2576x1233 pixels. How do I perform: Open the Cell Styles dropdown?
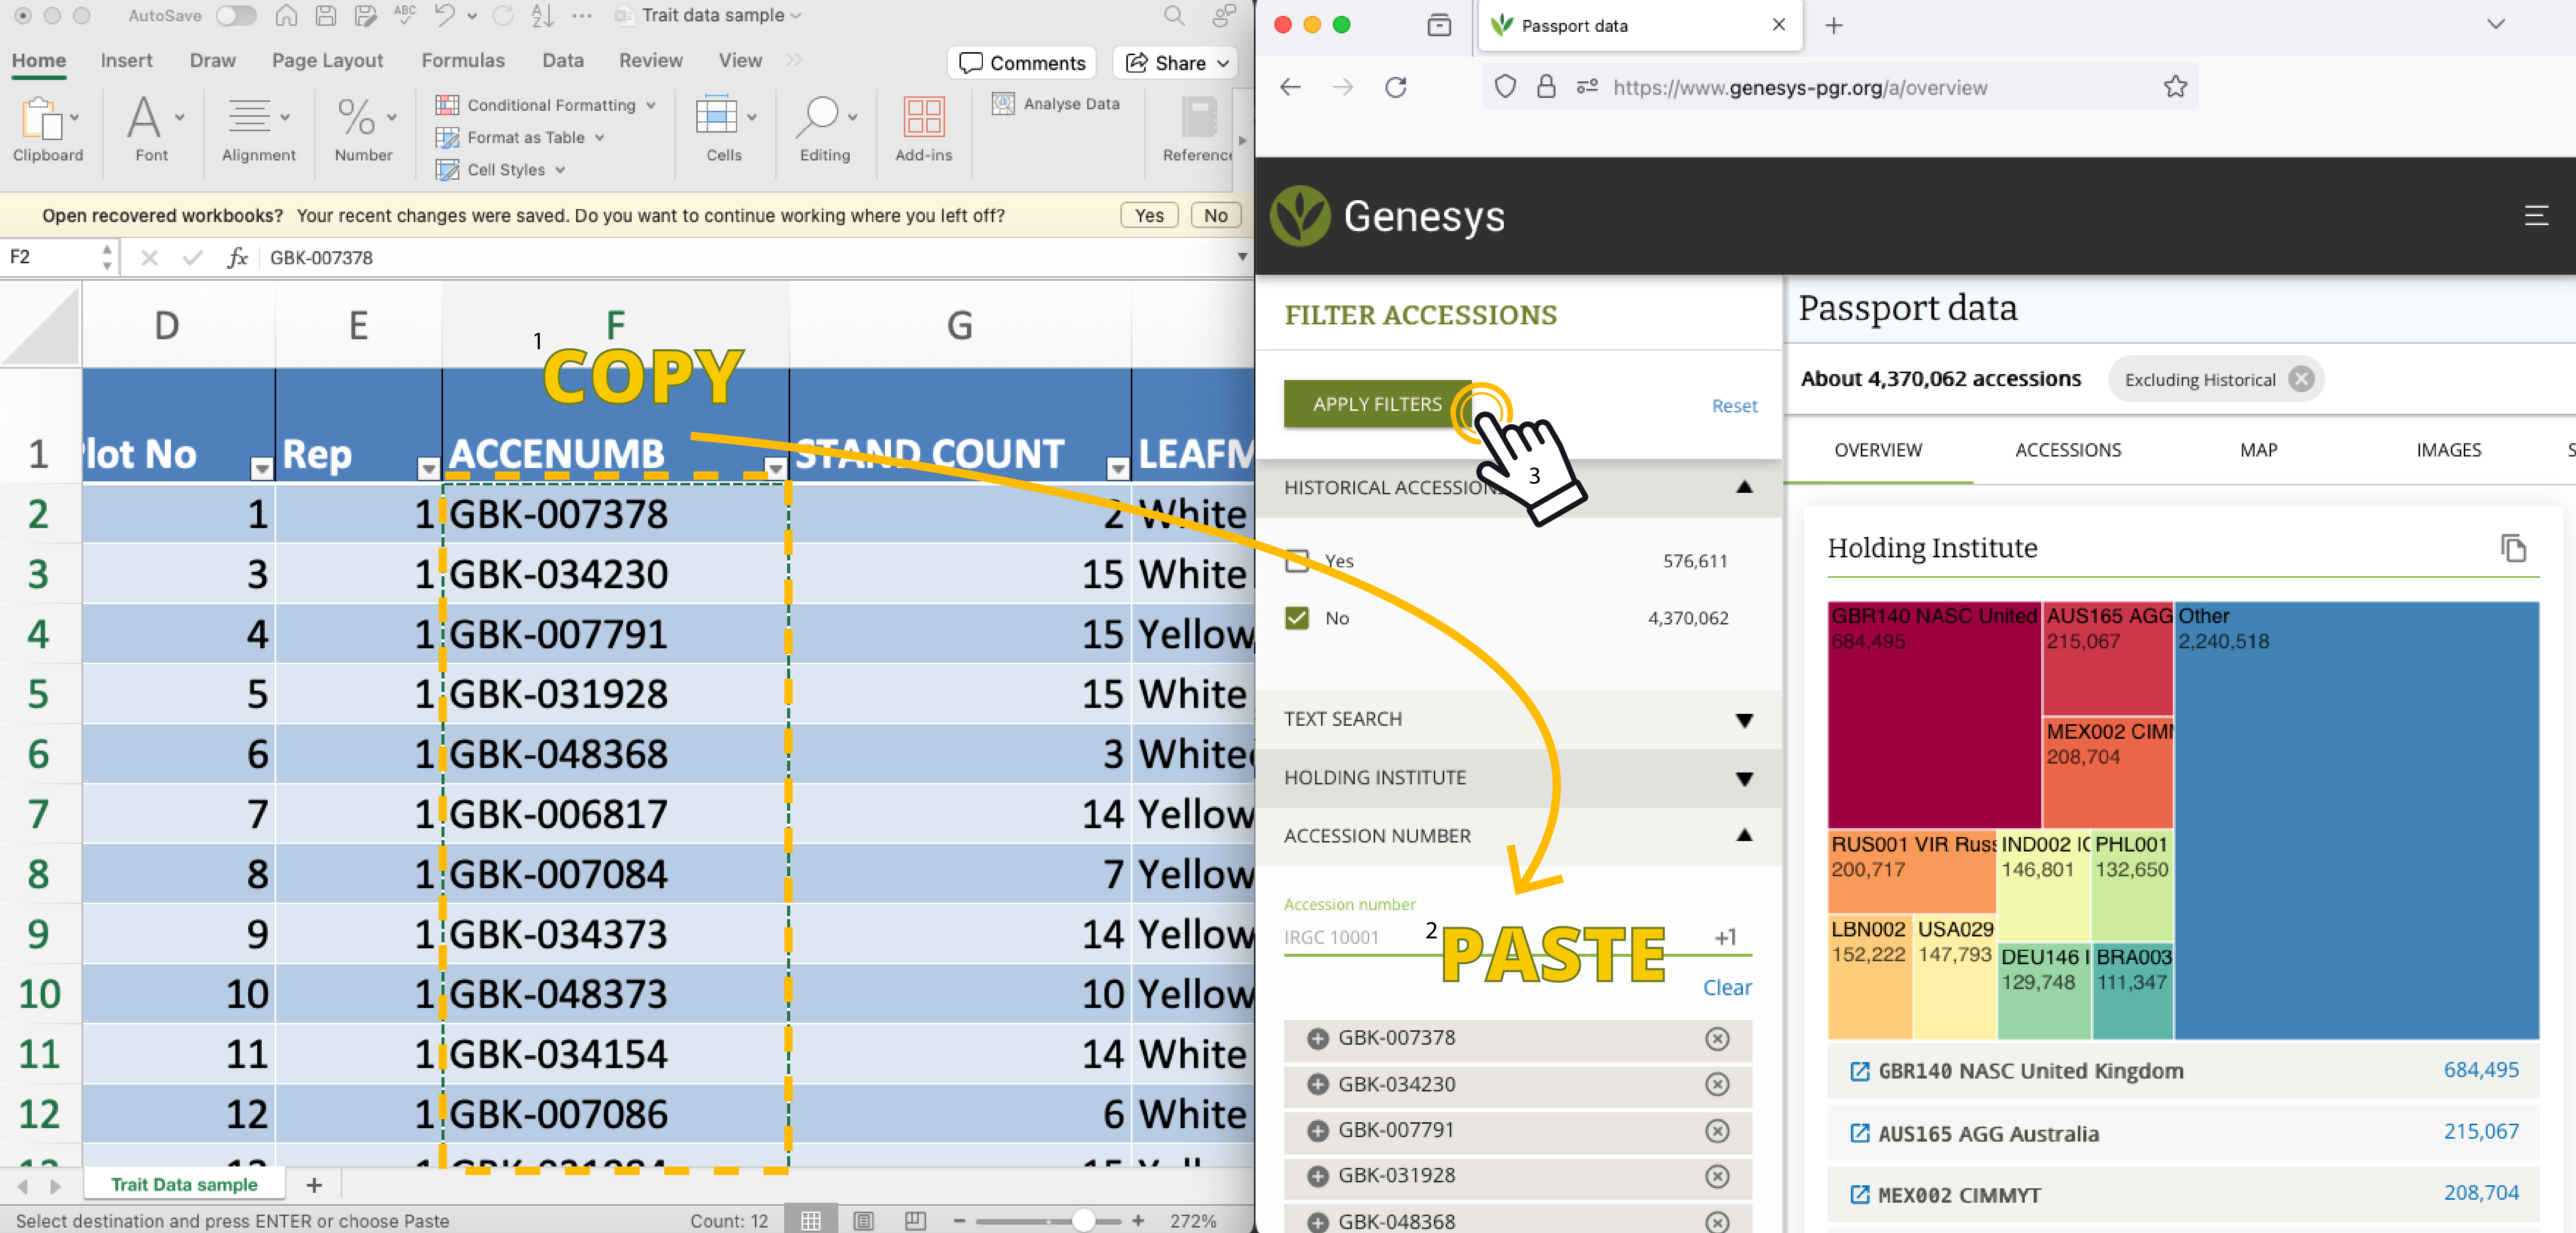pyautogui.click(x=501, y=169)
